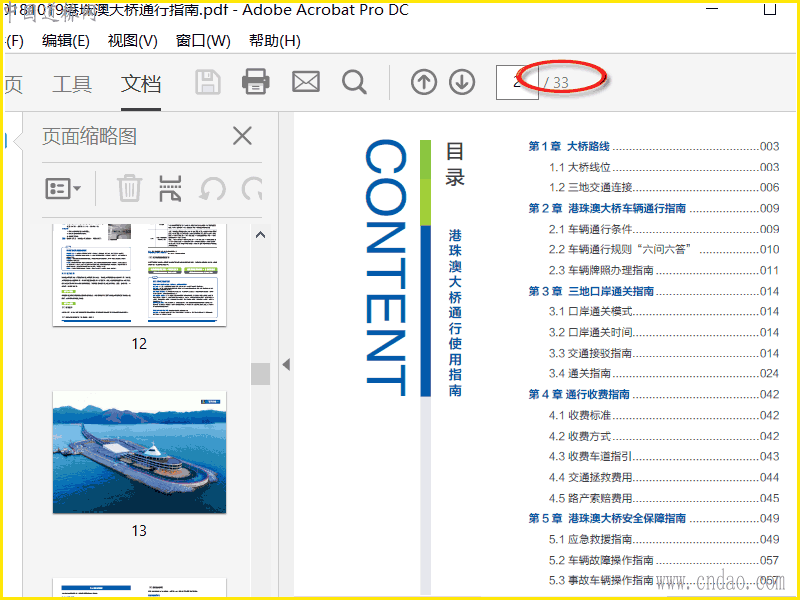Screen dimensions: 800x600
Task: Send file by email envelope icon
Action: coord(306,82)
